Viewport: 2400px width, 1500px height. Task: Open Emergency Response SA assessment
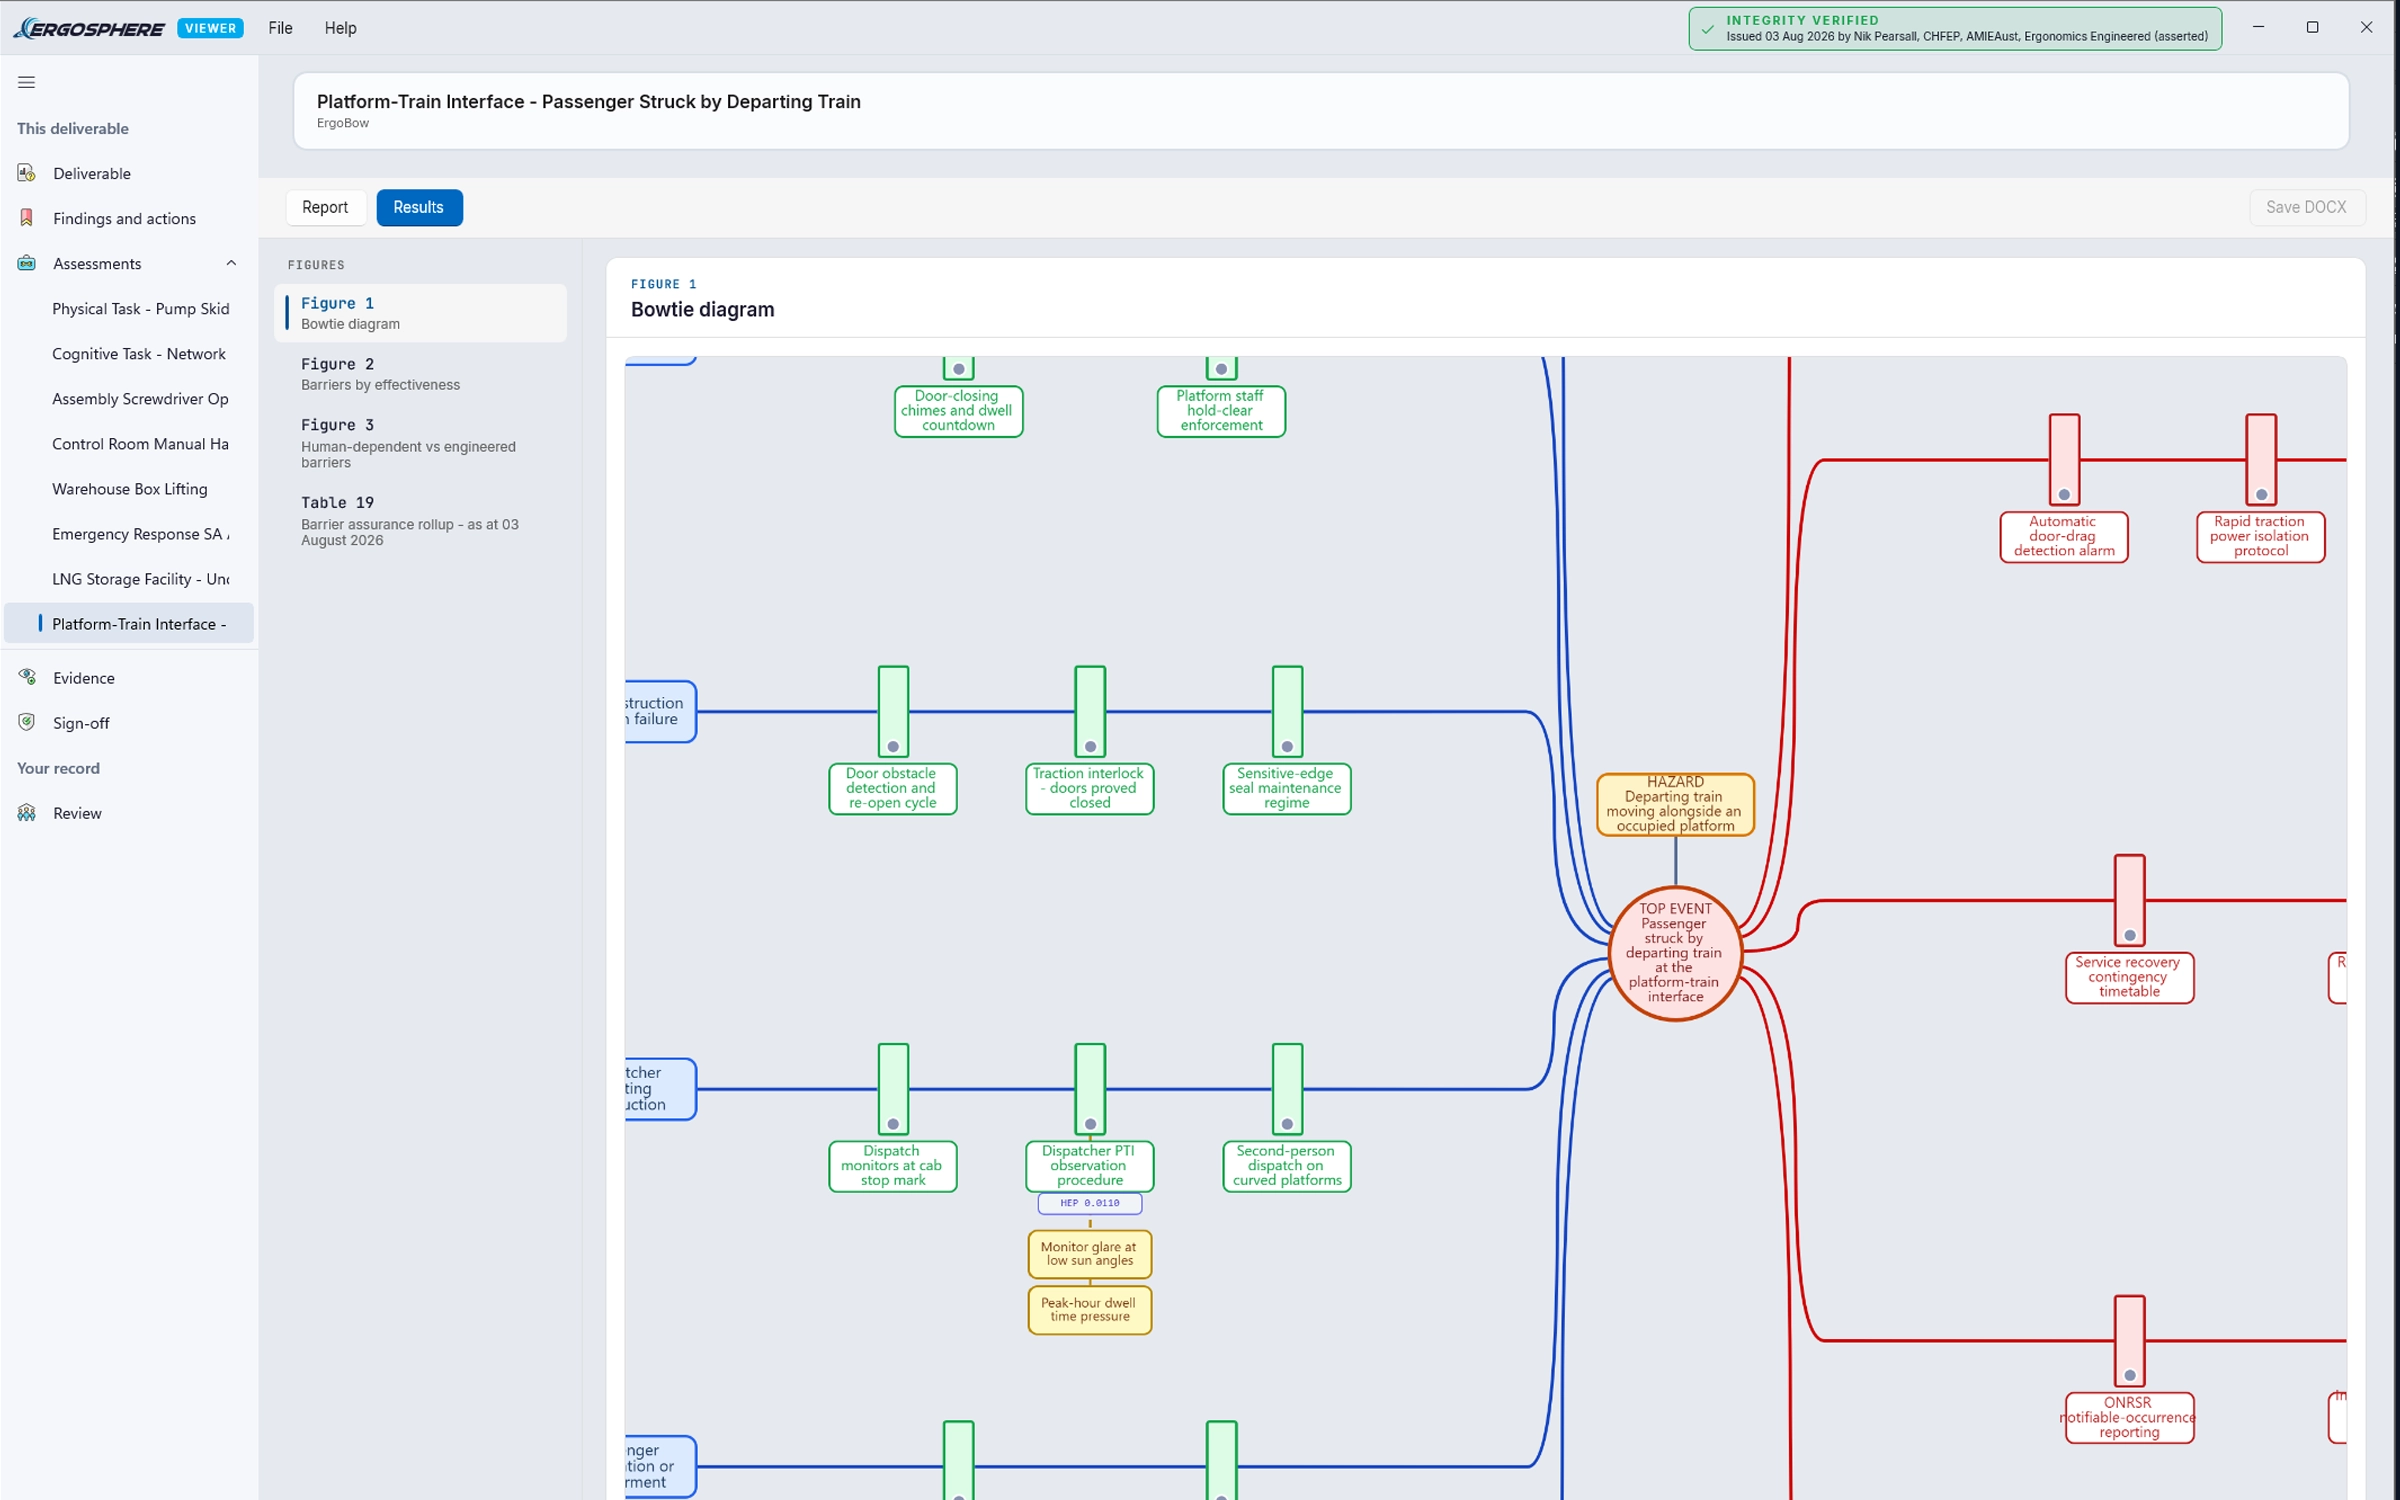[x=141, y=533]
